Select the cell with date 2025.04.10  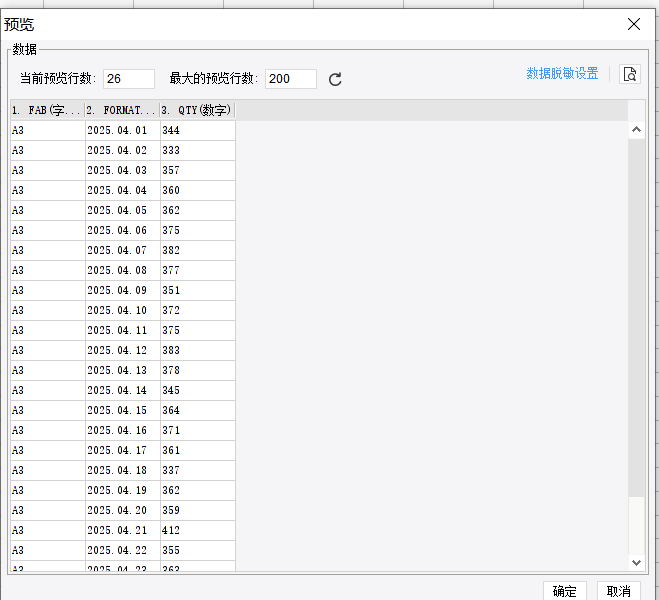(123, 311)
